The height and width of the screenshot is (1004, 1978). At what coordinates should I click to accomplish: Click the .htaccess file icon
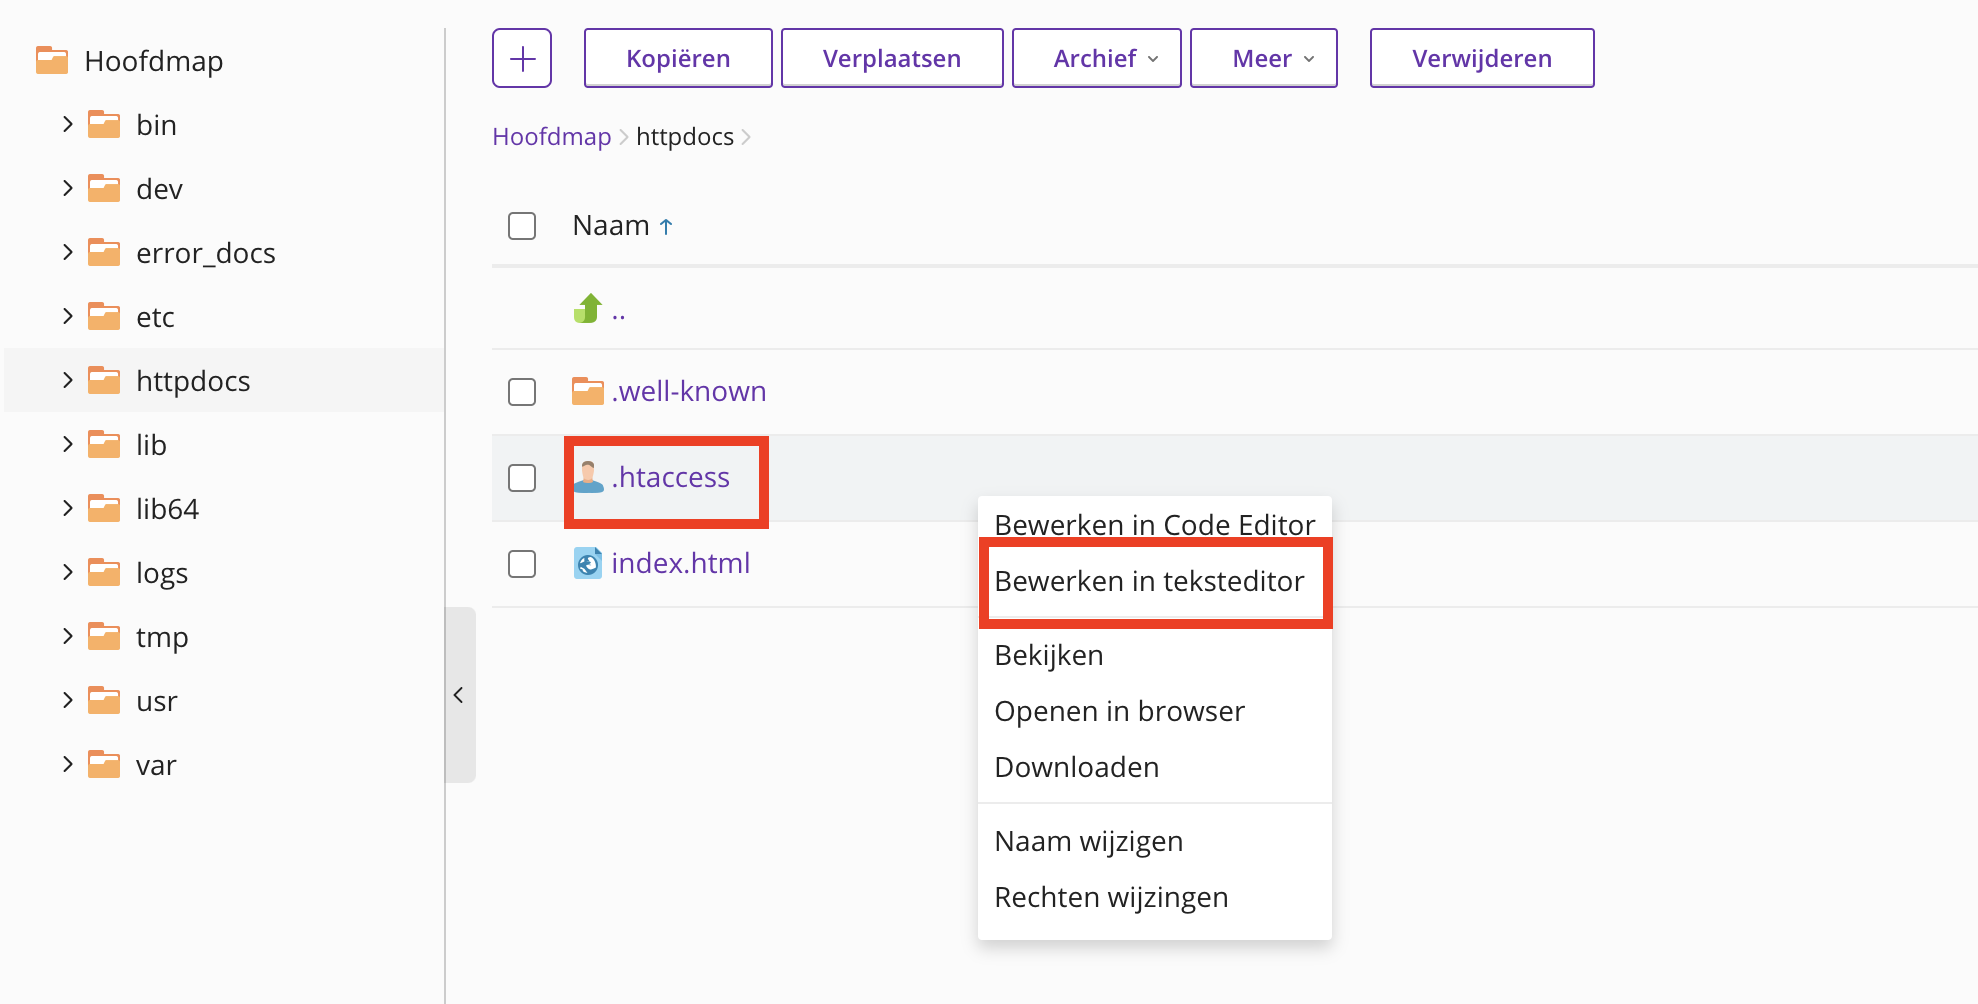coord(588,477)
